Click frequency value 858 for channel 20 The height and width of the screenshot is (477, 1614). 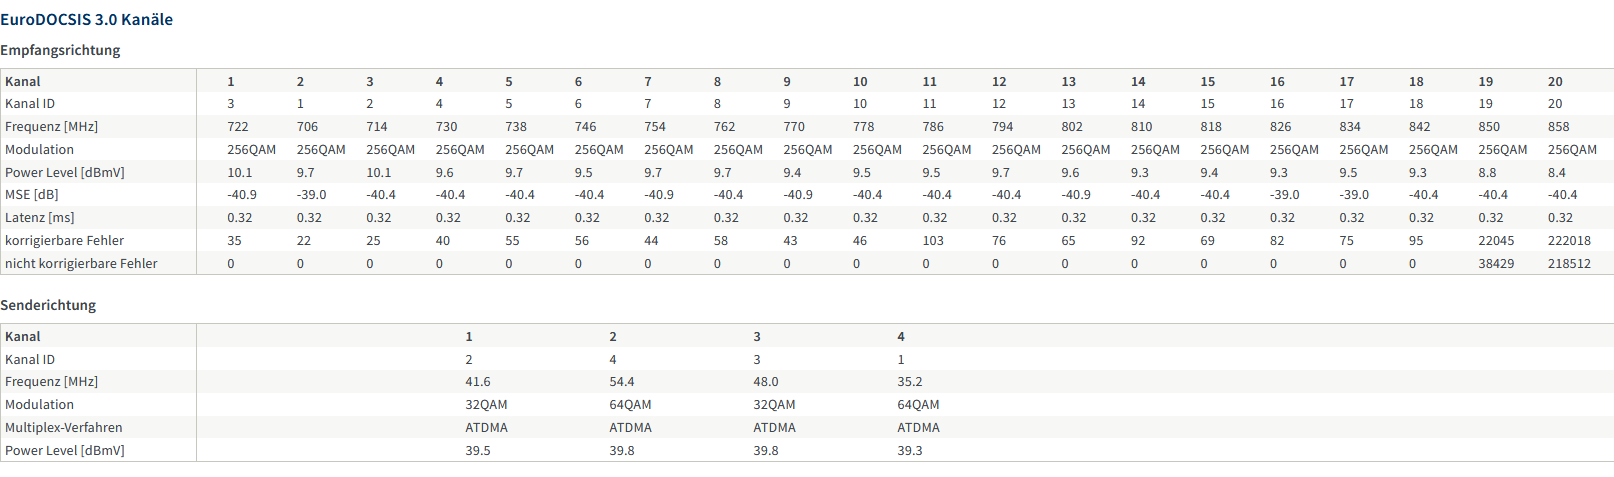(x=1558, y=127)
